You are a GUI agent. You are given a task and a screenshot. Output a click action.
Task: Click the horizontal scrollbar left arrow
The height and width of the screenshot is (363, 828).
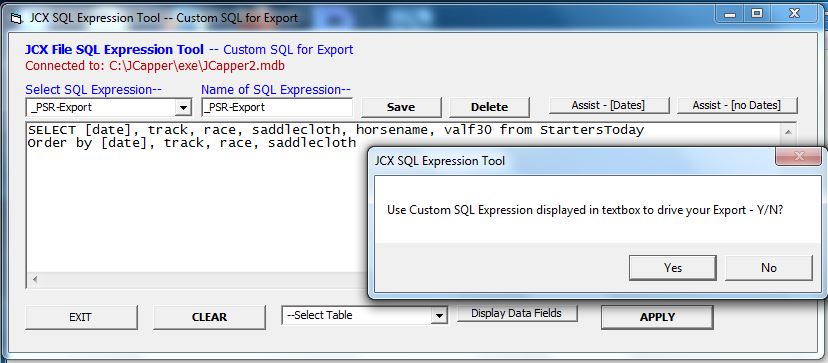[34, 279]
